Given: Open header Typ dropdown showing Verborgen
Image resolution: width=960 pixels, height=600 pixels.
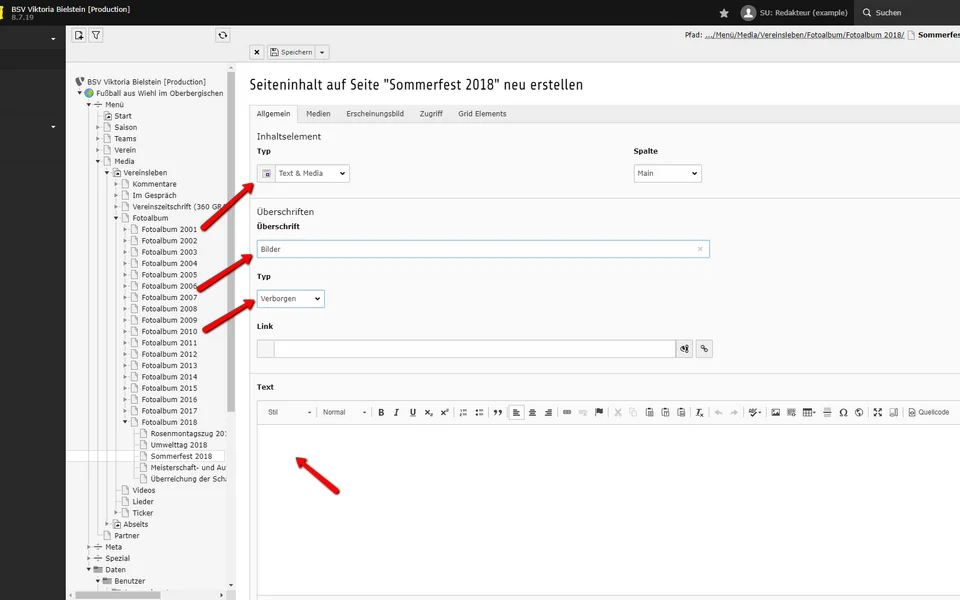Looking at the screenshot, I should 291,298.
